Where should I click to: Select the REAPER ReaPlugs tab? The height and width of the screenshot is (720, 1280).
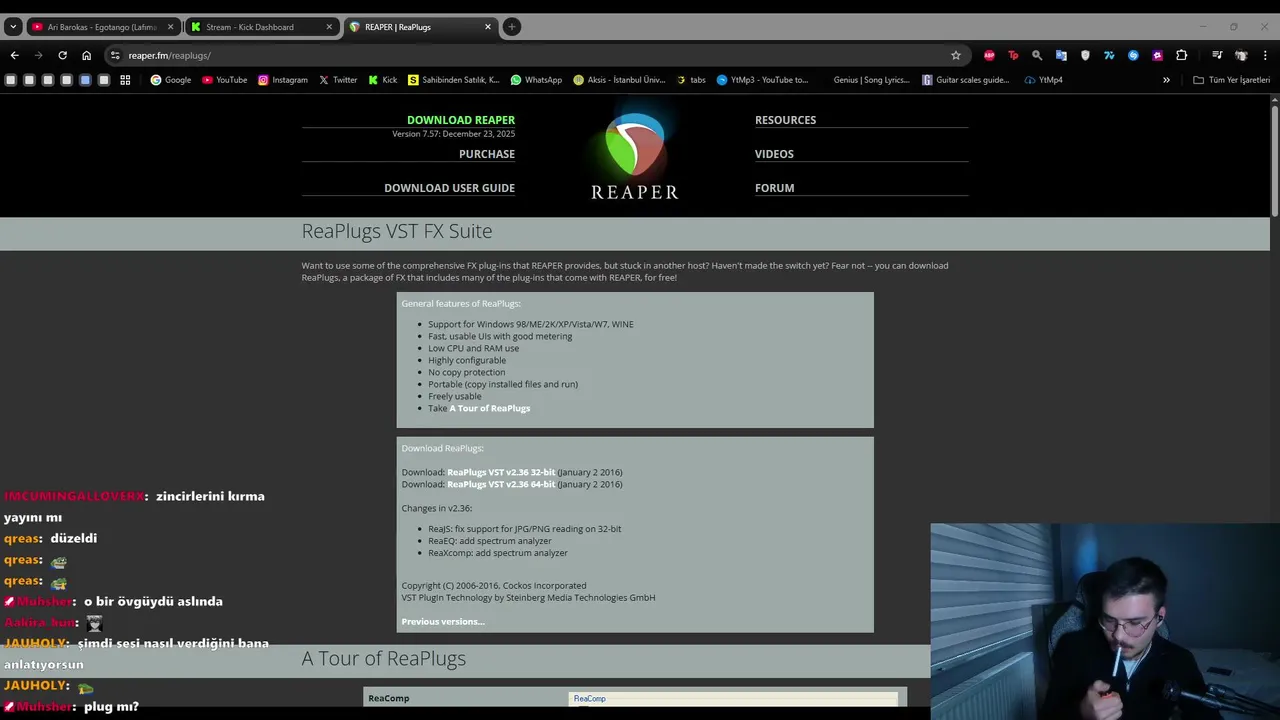click(420, 27)
